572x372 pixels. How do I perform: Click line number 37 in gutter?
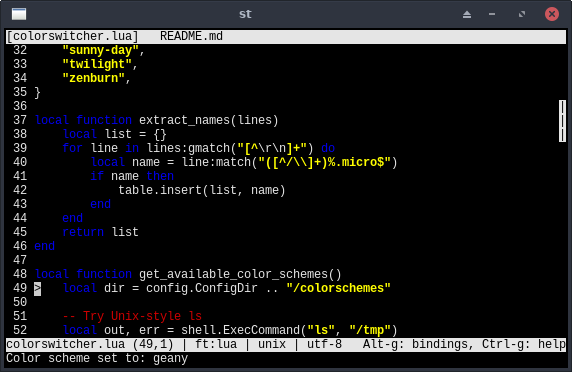(20, 120)
